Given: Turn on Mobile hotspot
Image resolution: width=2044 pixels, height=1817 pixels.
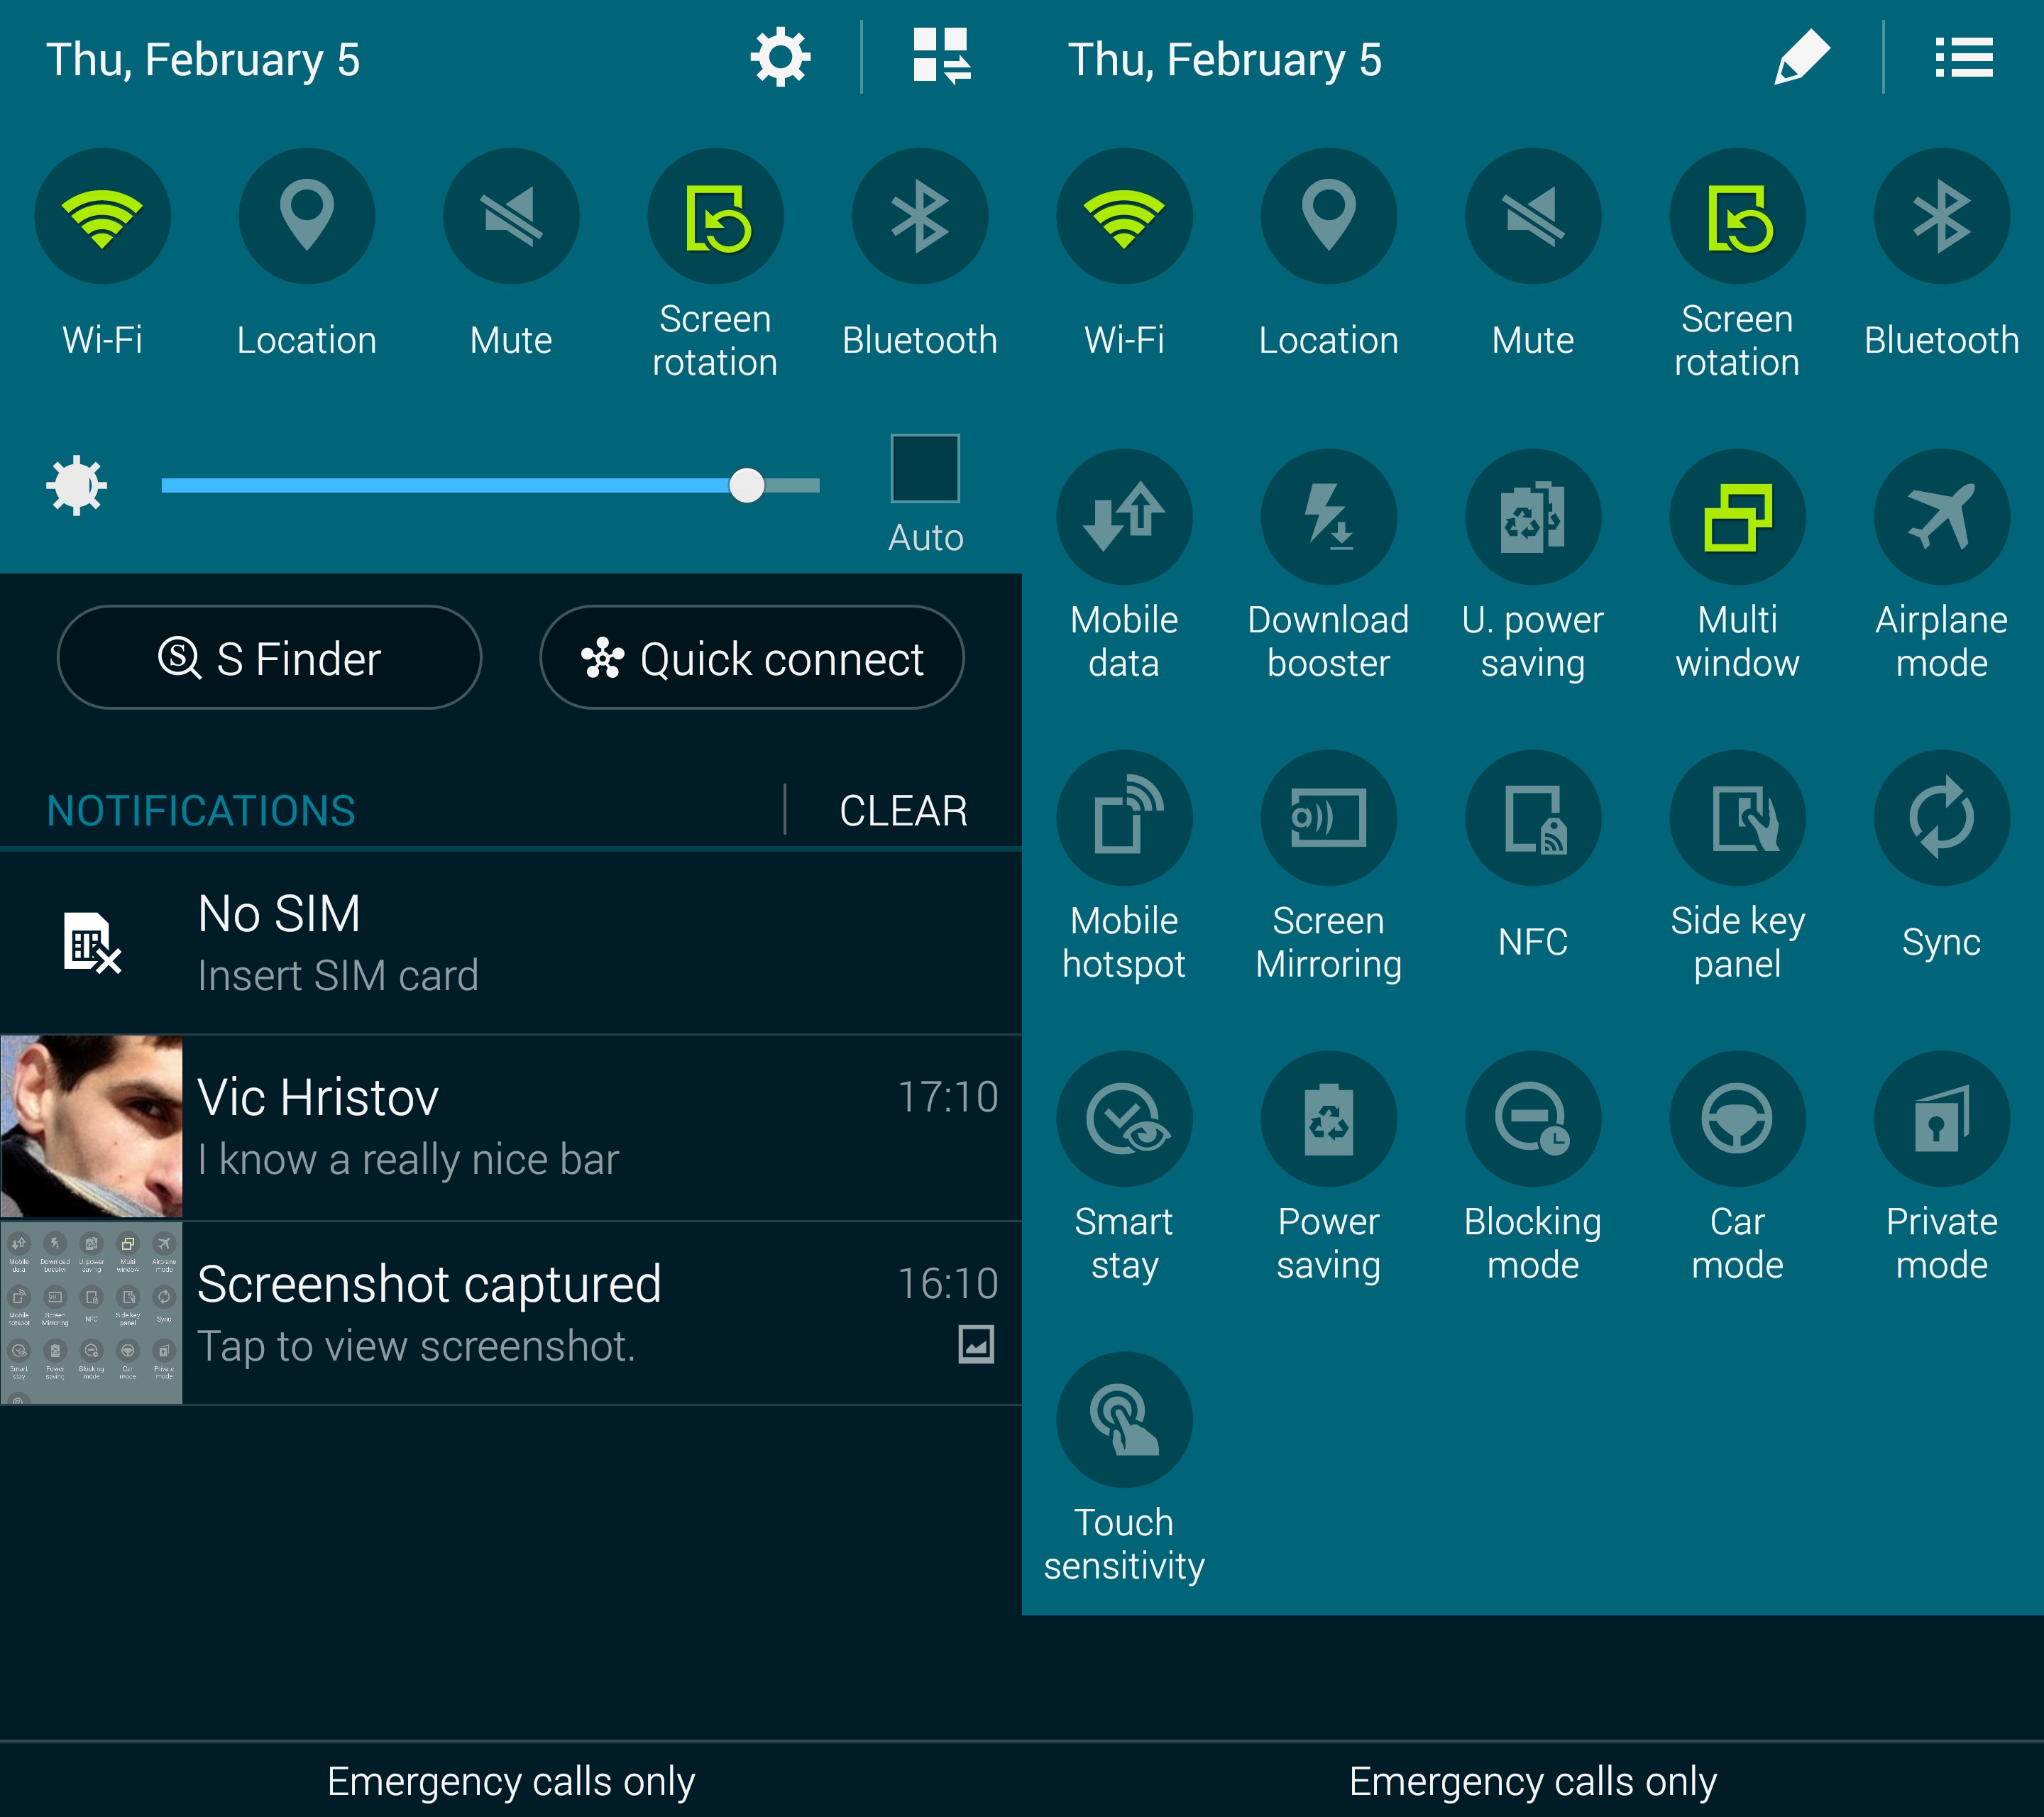Looking at the screenshot, I should (1124, 818).
